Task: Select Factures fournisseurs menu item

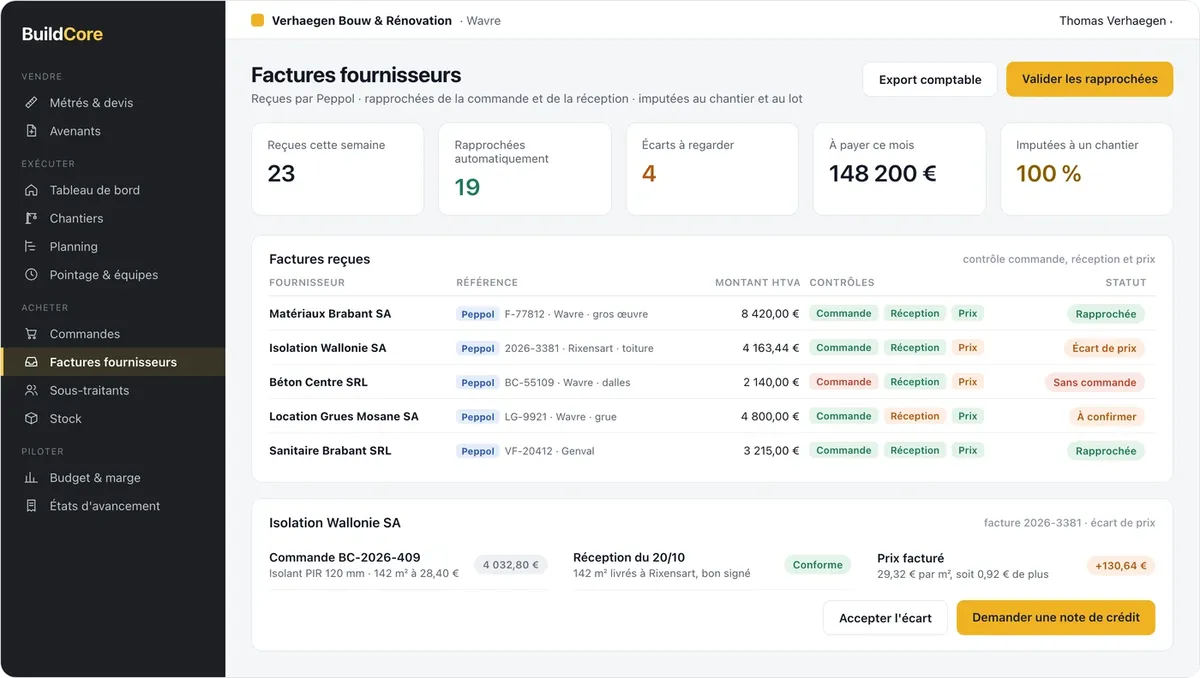Action: coord(112,362)
